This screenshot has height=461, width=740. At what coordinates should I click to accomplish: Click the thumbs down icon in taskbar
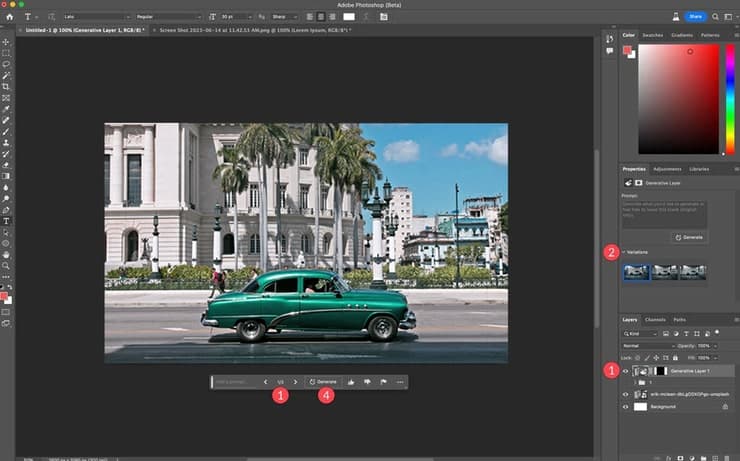pos(367,382)
